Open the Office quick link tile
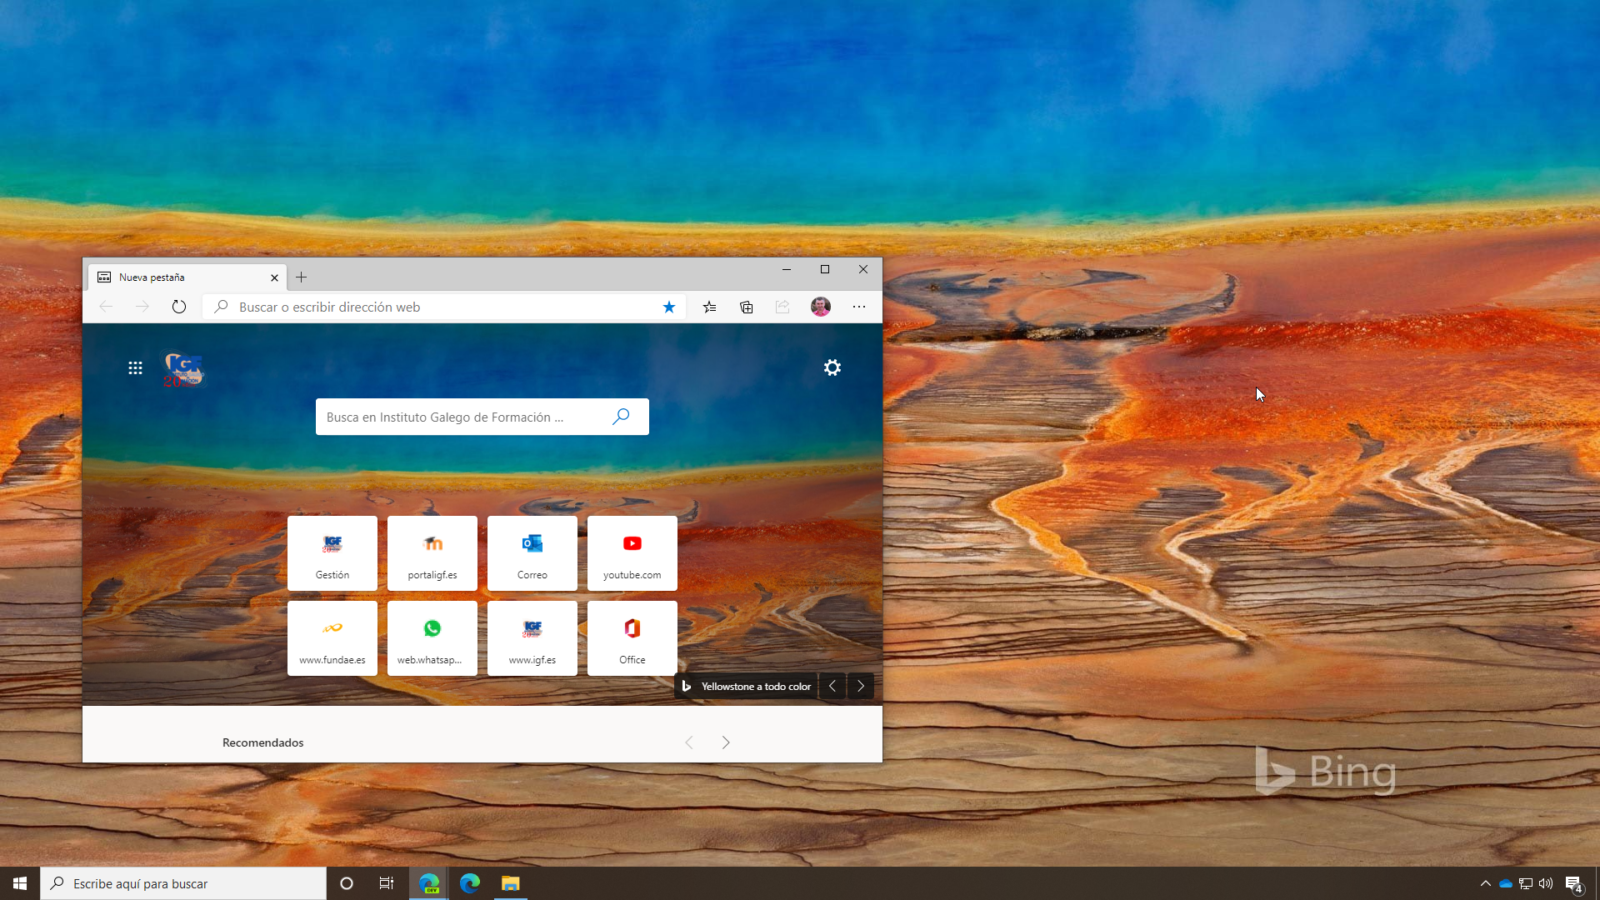Image resolution: width=1600 pixels, height=900 pixels. (x=632, y=638)
